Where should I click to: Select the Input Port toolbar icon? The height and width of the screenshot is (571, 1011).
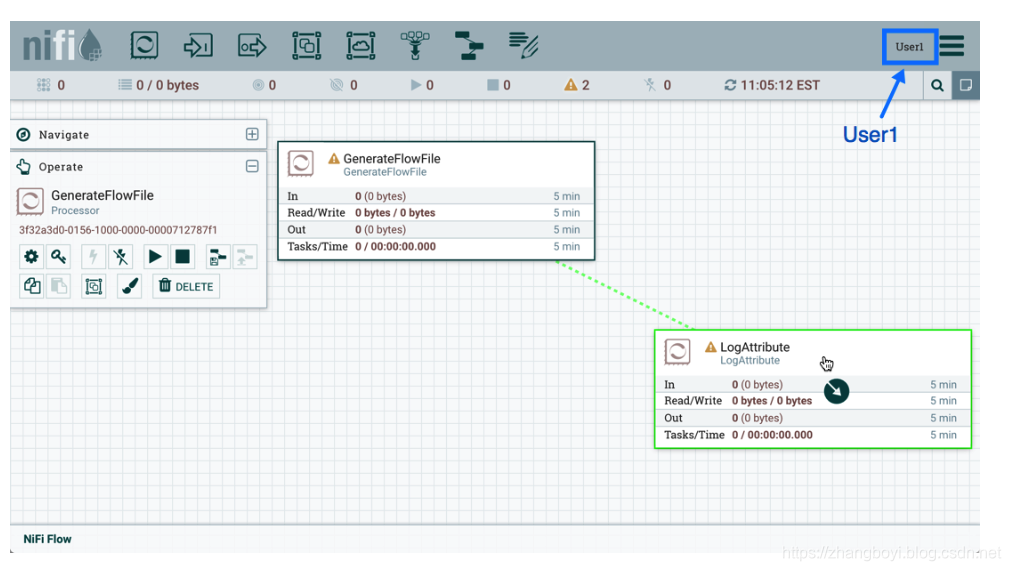(x=198, y=46)
